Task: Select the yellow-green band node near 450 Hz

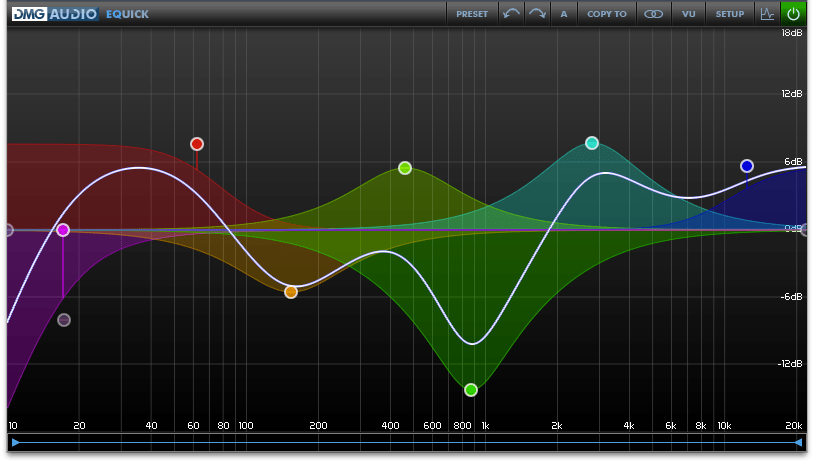Action: point(405,168)
